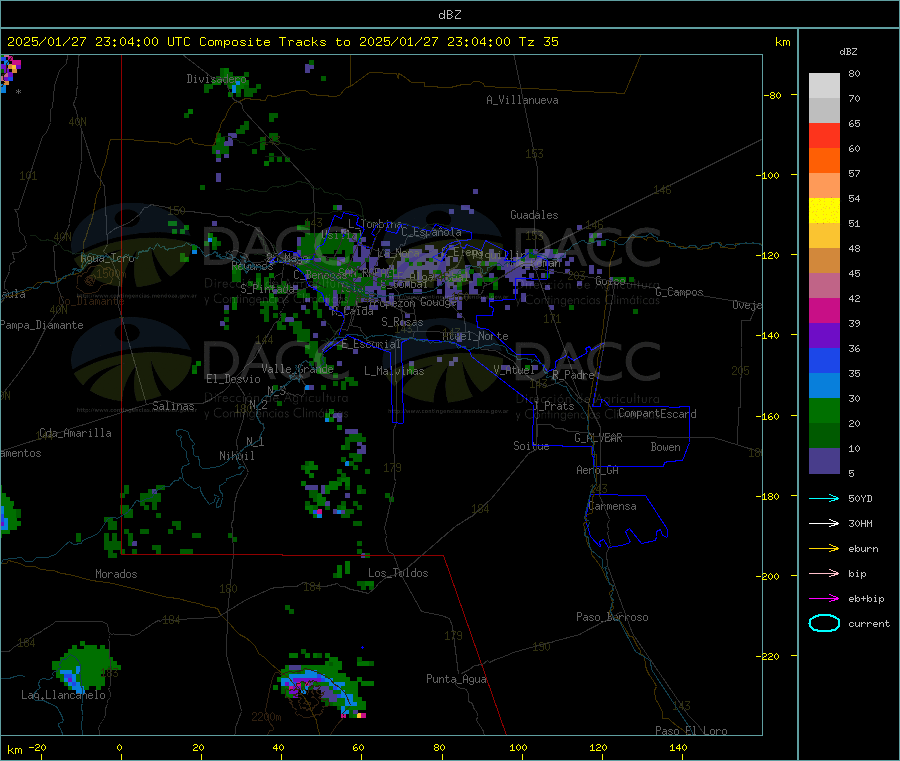Click the magenta eb+bip arrow icon
The height and width of the screenshot is (761, 900).
[824, 598]
